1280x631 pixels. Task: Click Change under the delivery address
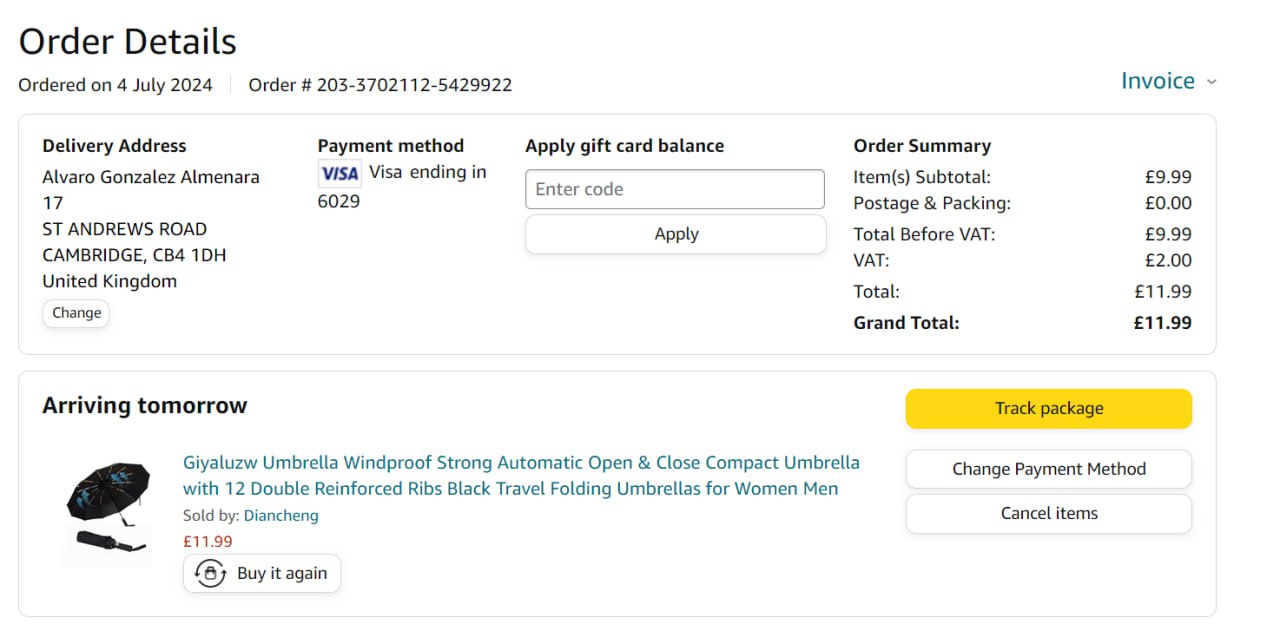click(76, 313)
